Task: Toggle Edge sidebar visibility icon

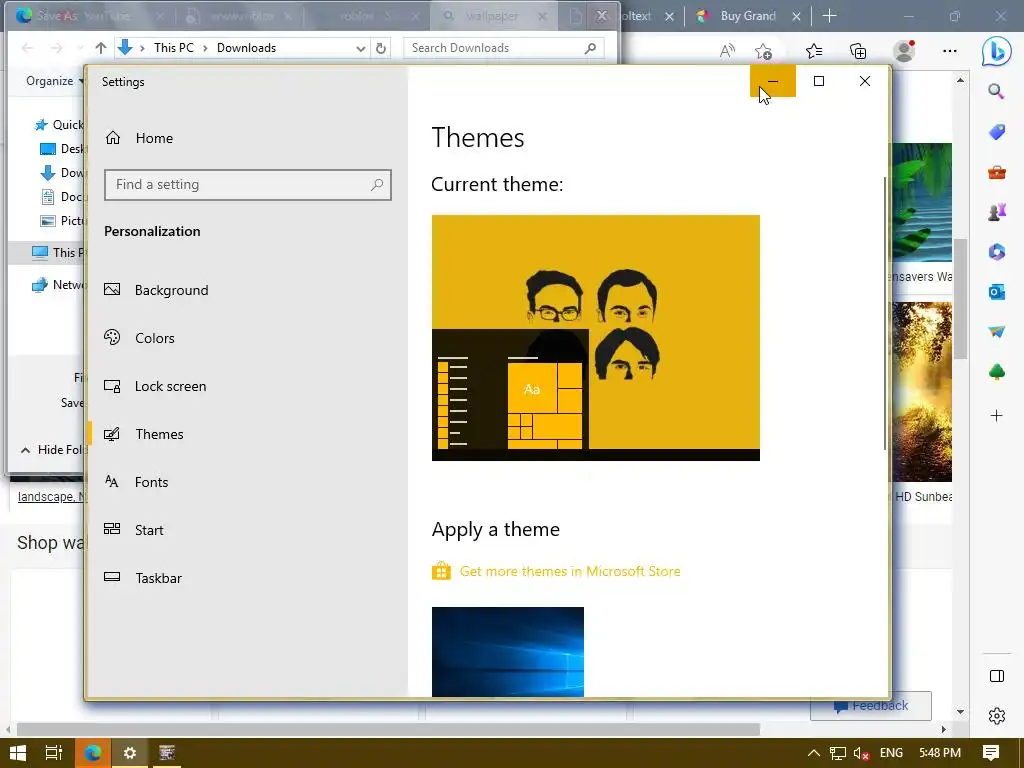Action: (997, 676)
